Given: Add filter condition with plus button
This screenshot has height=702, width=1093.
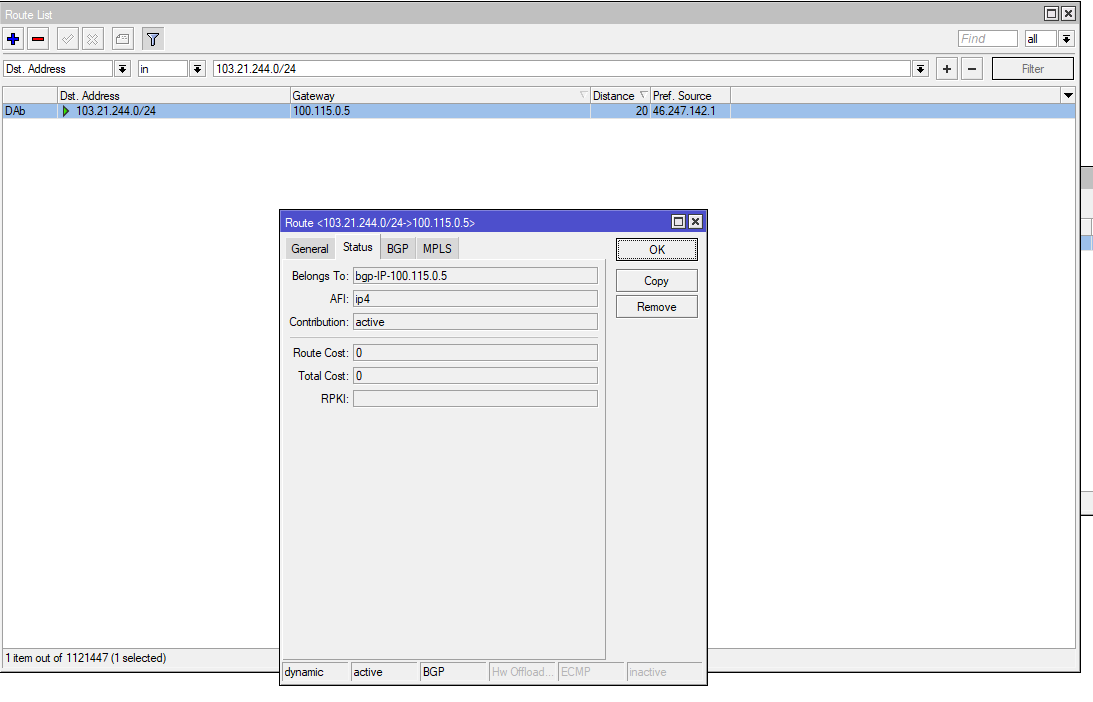Looking at the screenshot, I should click(x=947, y=69).
